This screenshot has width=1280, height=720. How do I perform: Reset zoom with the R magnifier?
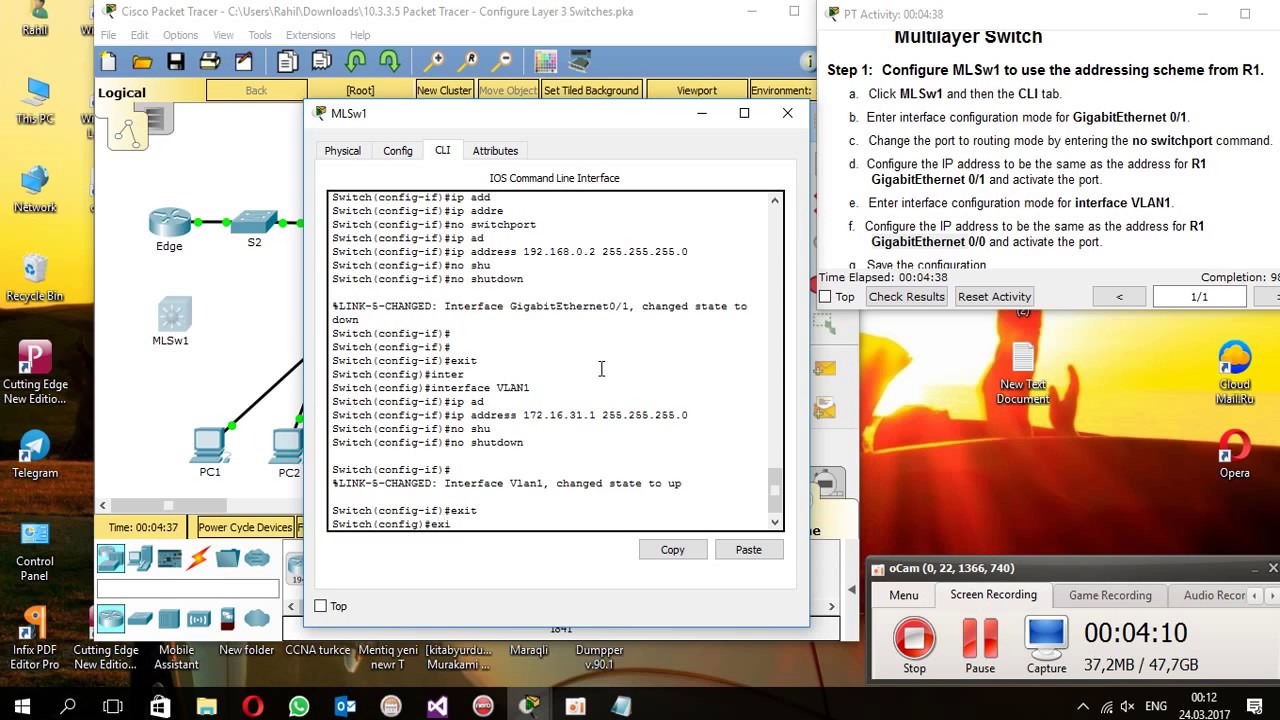(468, 62)
